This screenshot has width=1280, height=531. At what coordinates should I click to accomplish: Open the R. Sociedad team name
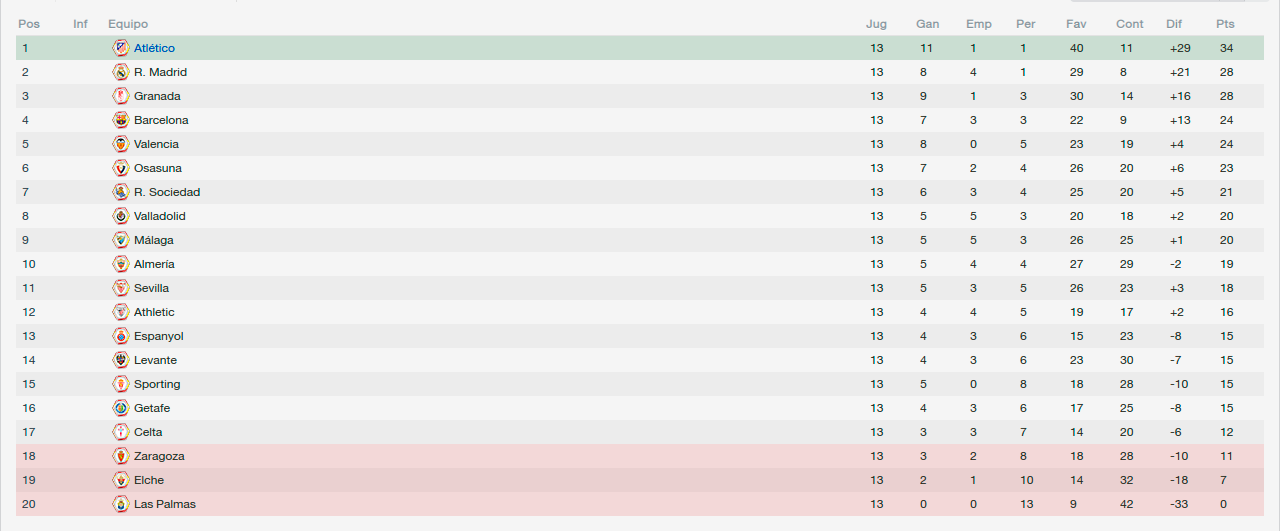(167, 192)
